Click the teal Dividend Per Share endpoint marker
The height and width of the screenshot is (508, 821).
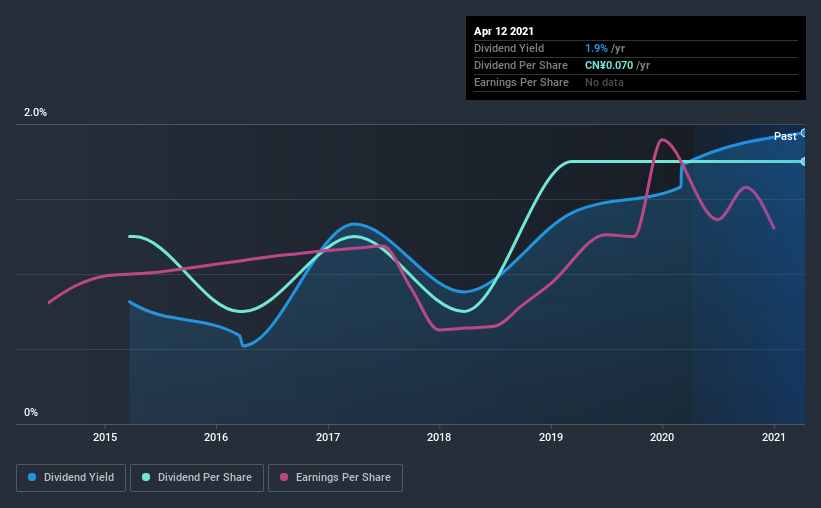(x=804, y=161)
